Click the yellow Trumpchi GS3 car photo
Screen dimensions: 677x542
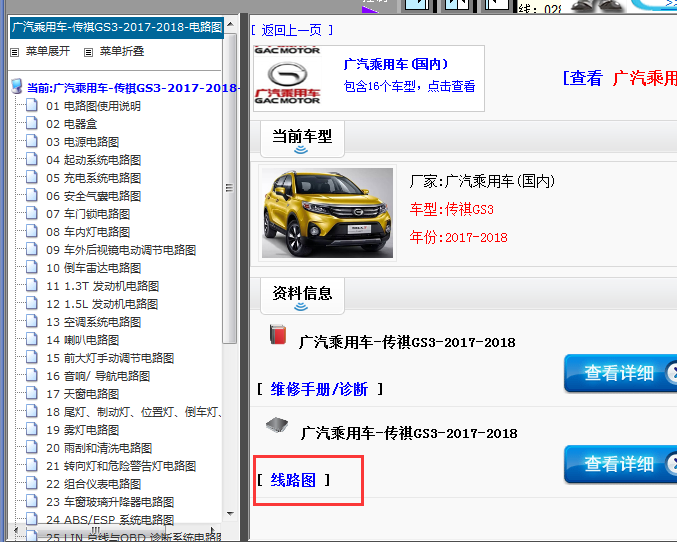pos(327,213)
